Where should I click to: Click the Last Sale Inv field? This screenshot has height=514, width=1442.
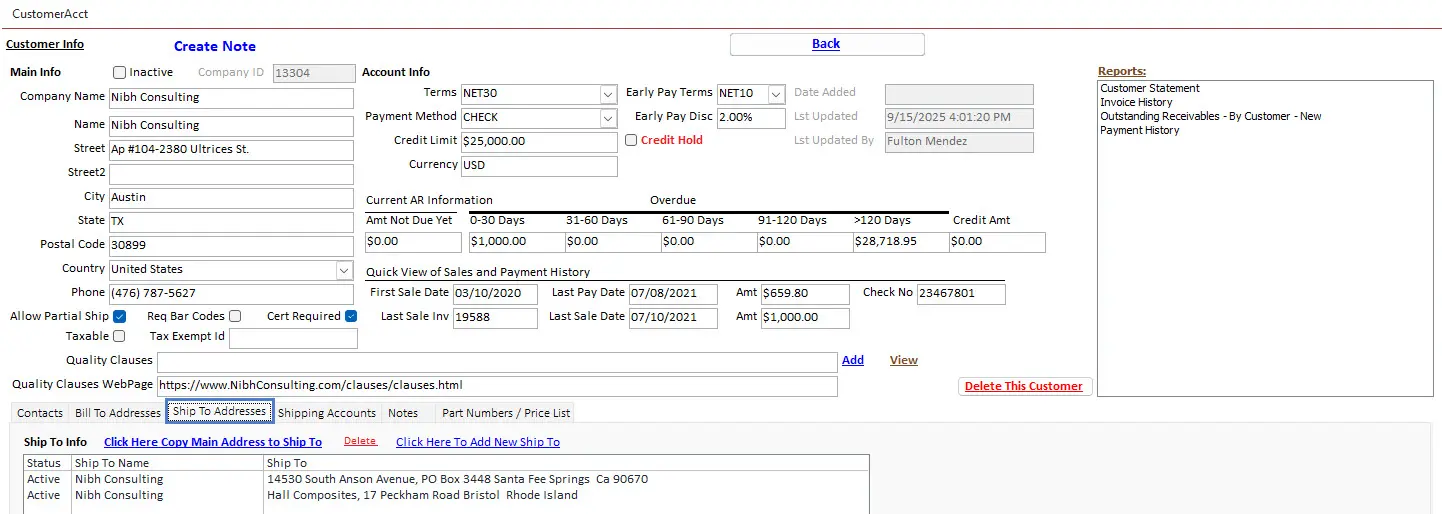pos(495,318)
